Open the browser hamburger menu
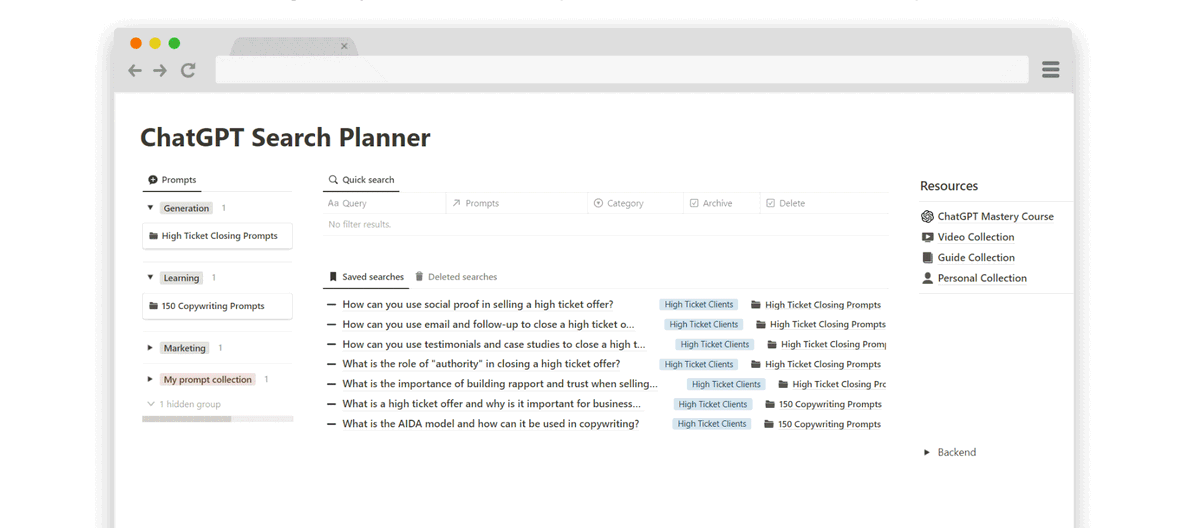This screenshot has height=528, width=1200. coord(1050,70)
